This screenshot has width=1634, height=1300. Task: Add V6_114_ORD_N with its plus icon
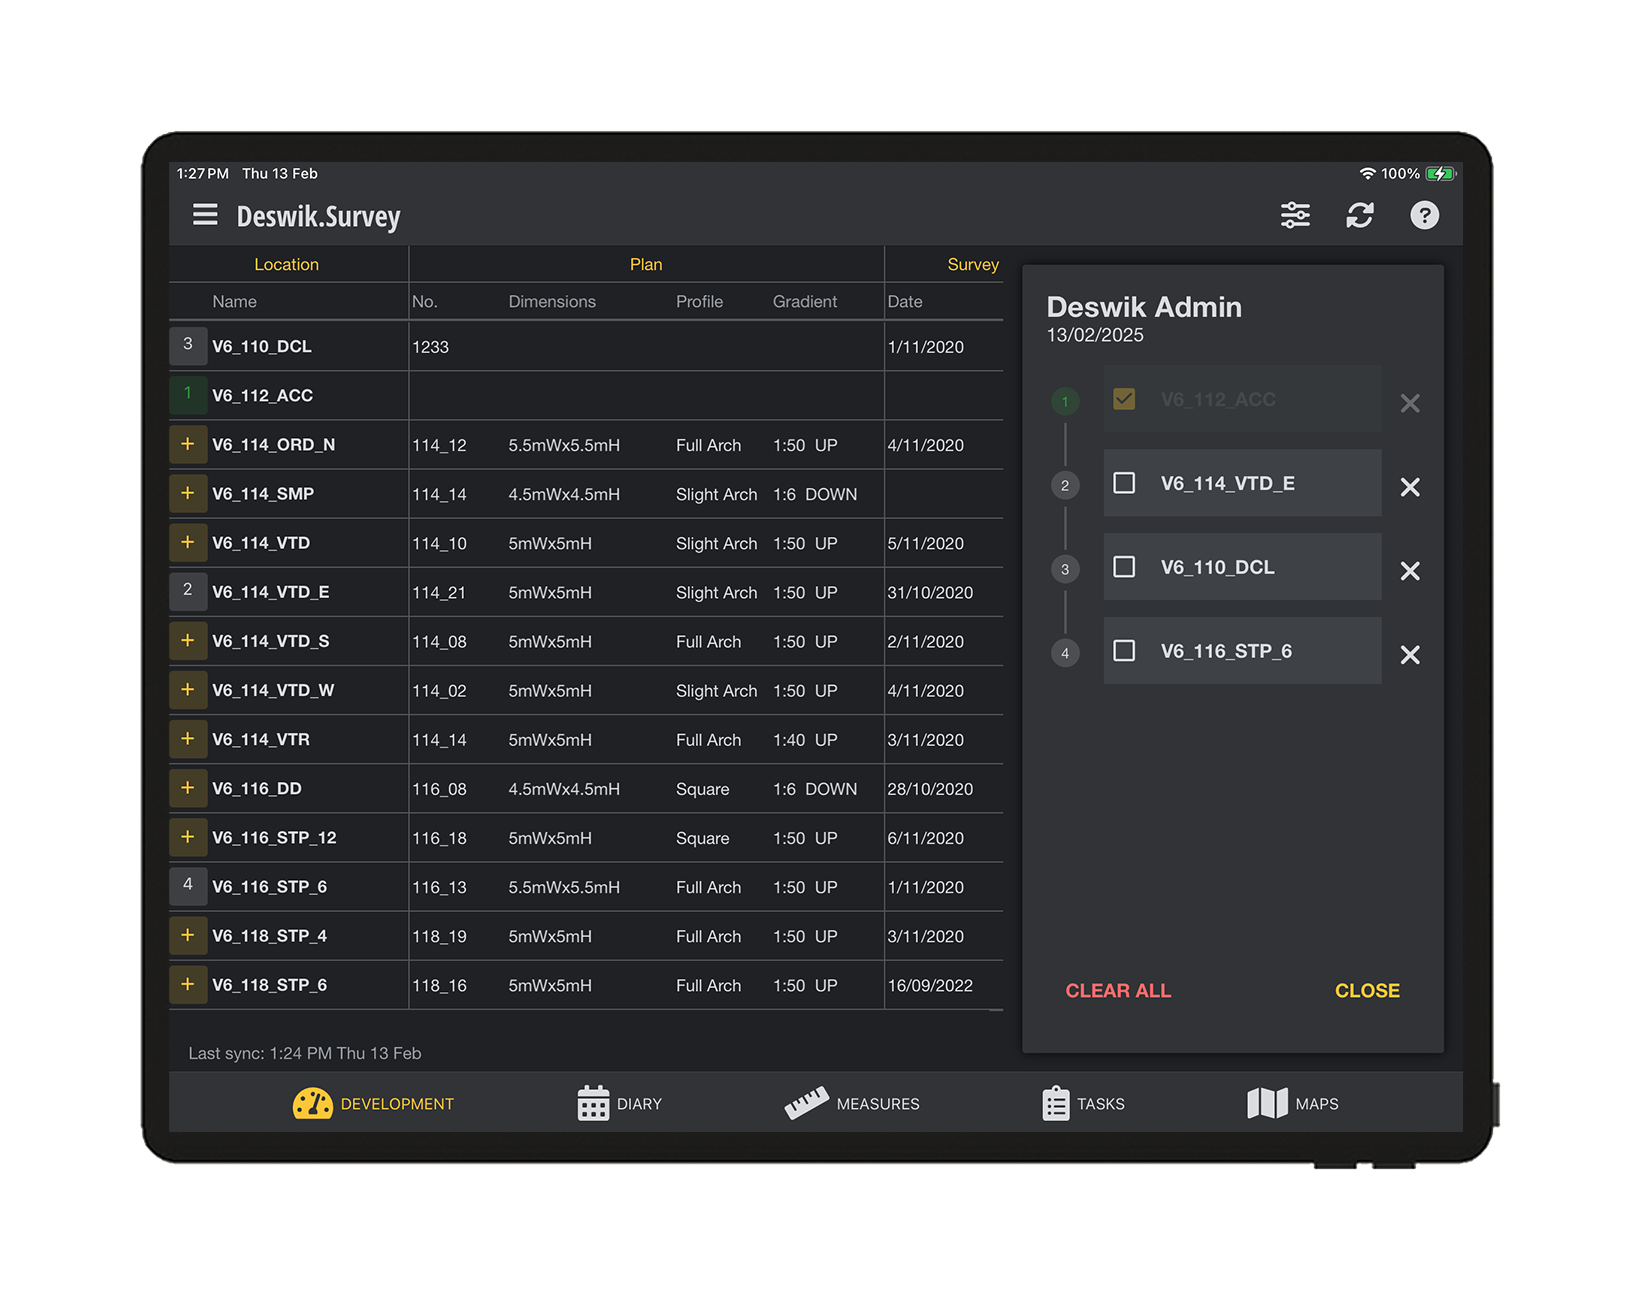[x=188, y=444]
